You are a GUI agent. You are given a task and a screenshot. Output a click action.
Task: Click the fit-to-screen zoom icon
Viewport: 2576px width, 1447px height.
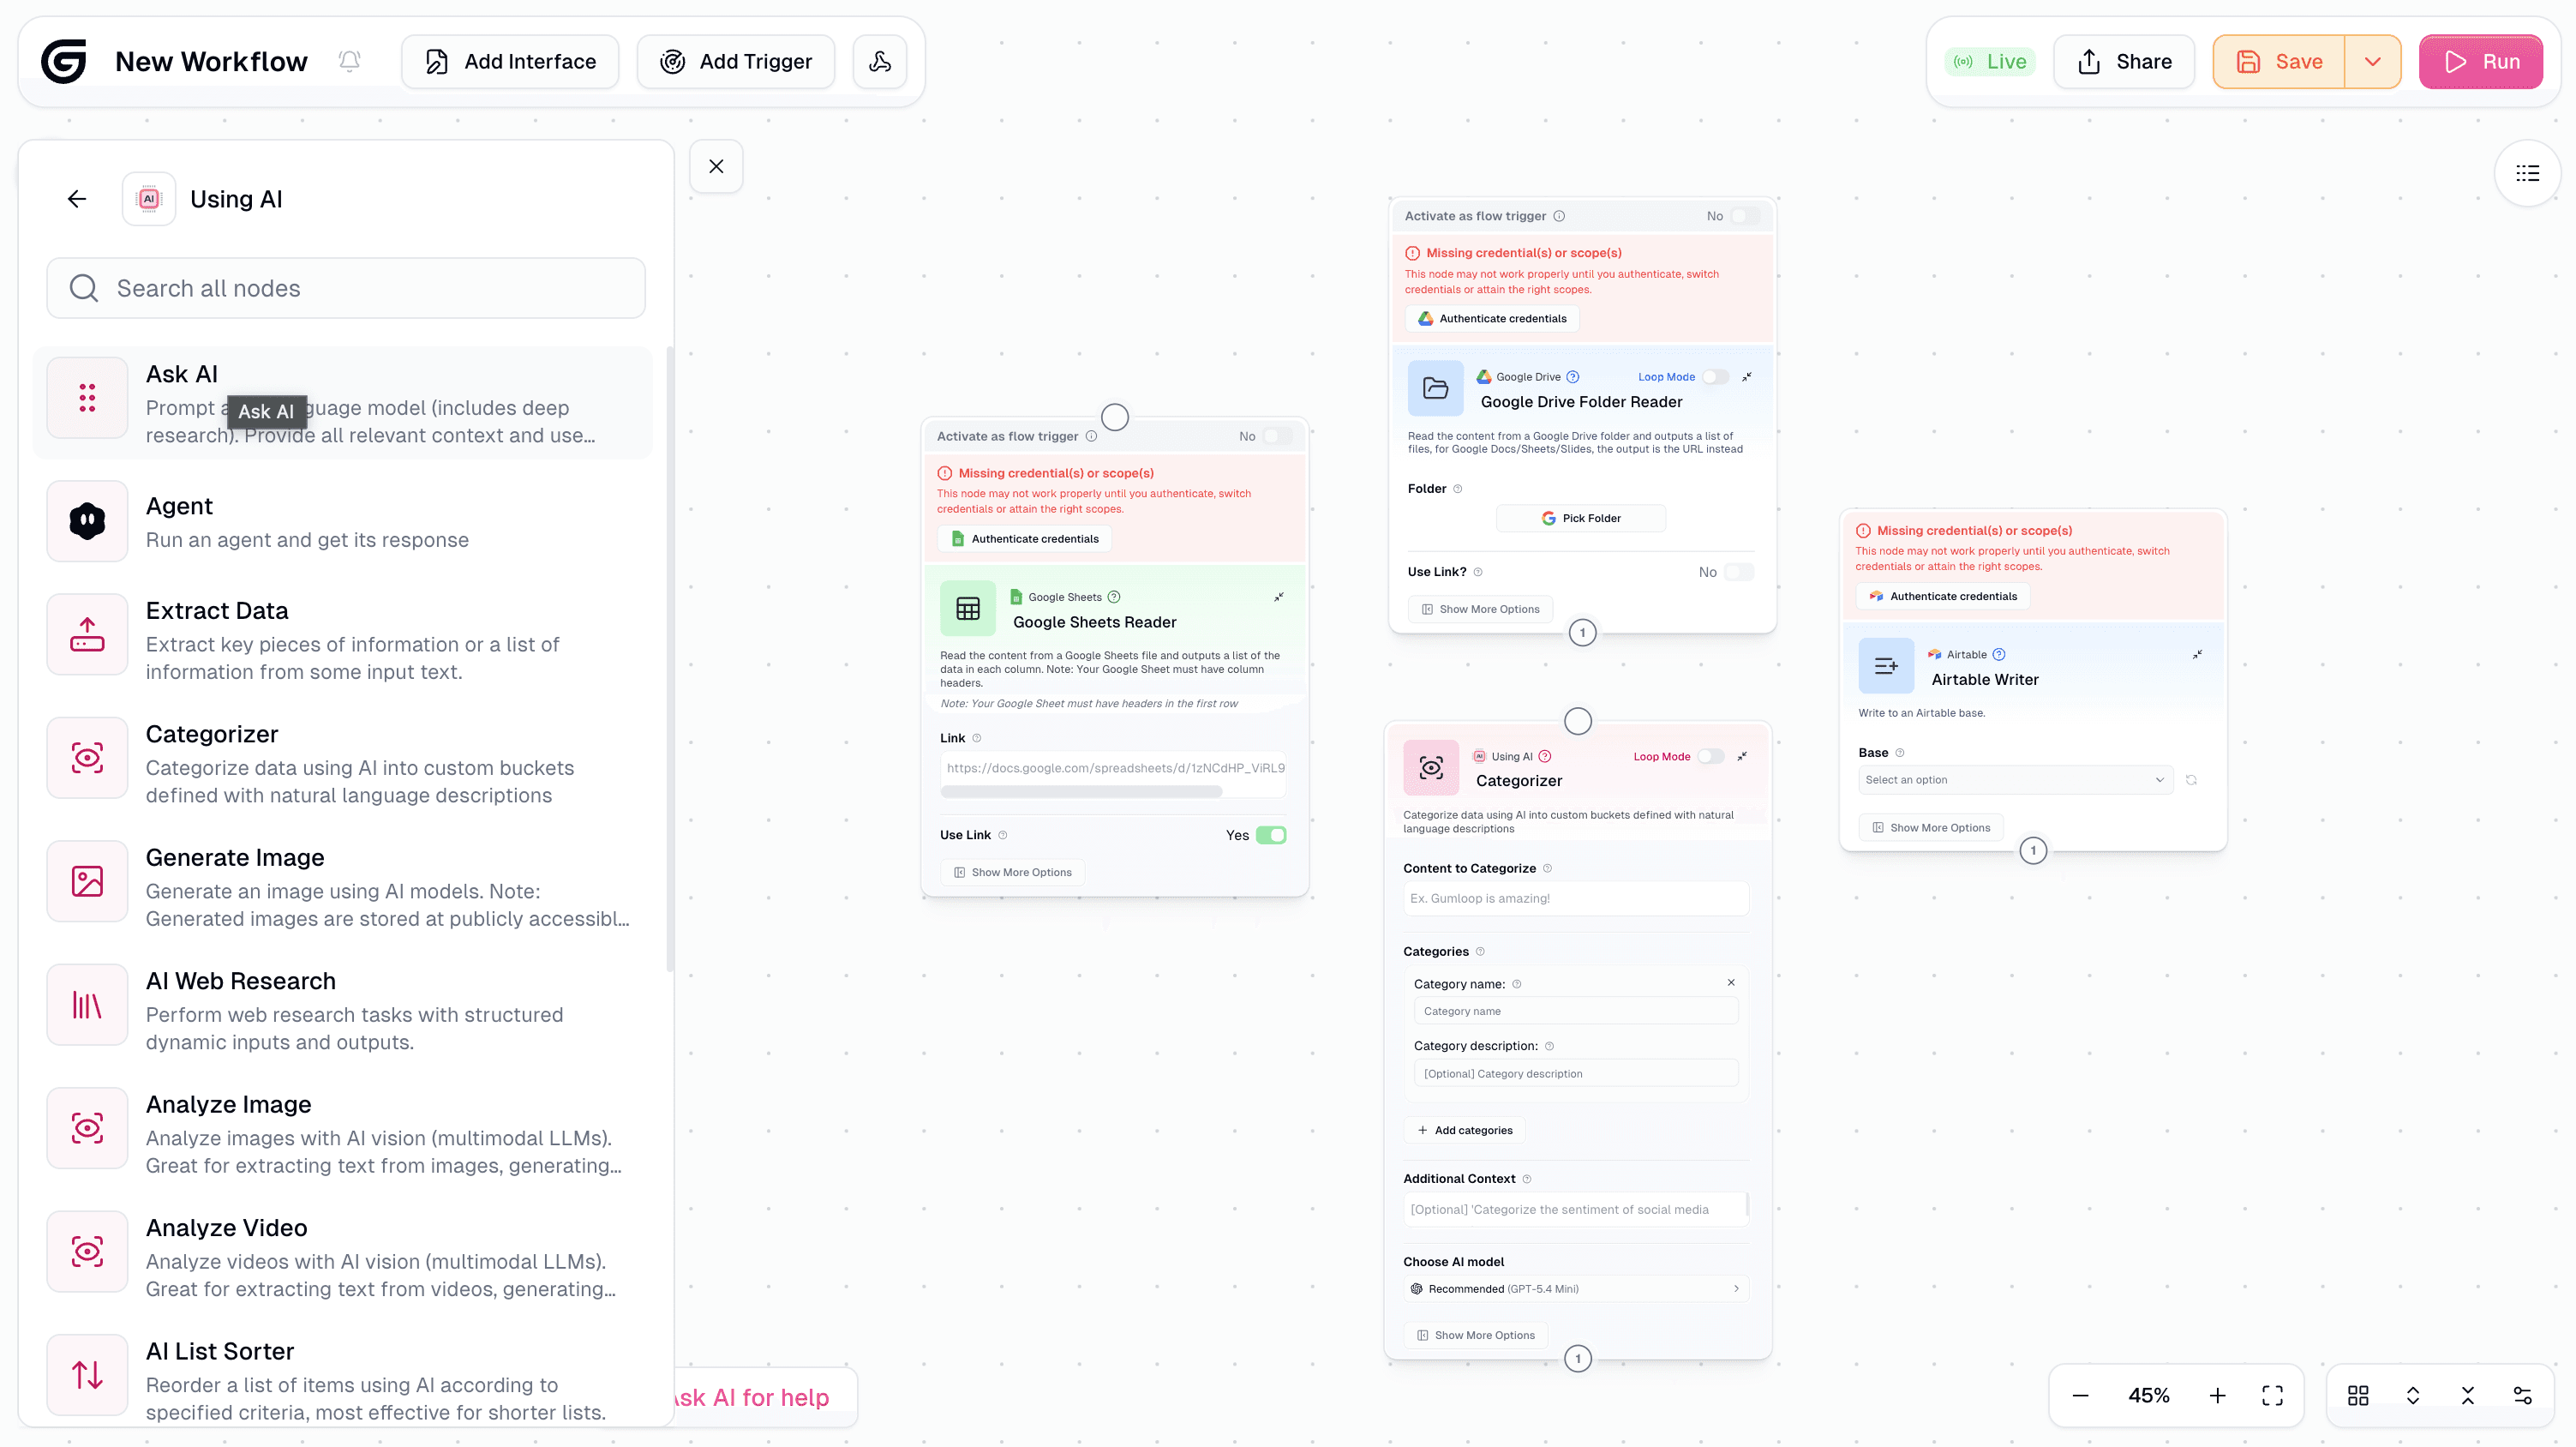pyautogui.click(x=2272, y=1395)
